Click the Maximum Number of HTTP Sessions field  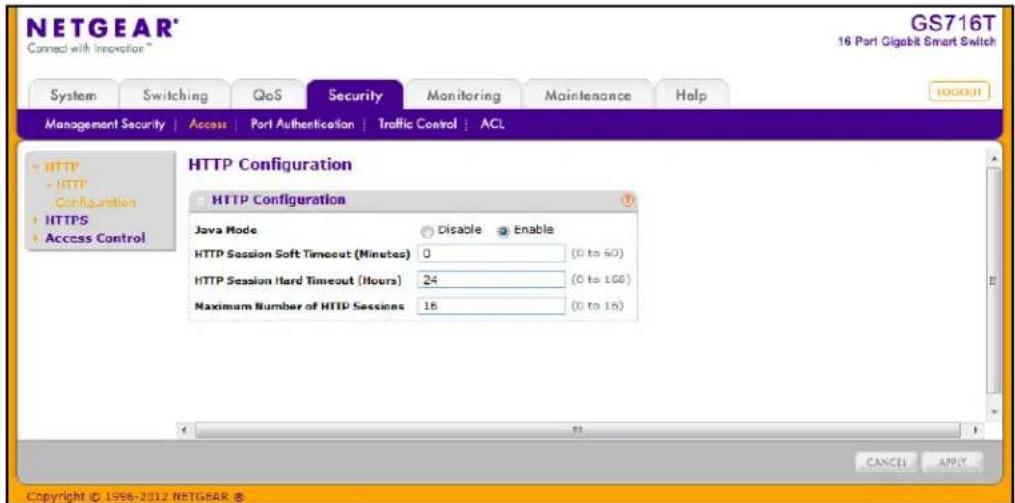491,306
